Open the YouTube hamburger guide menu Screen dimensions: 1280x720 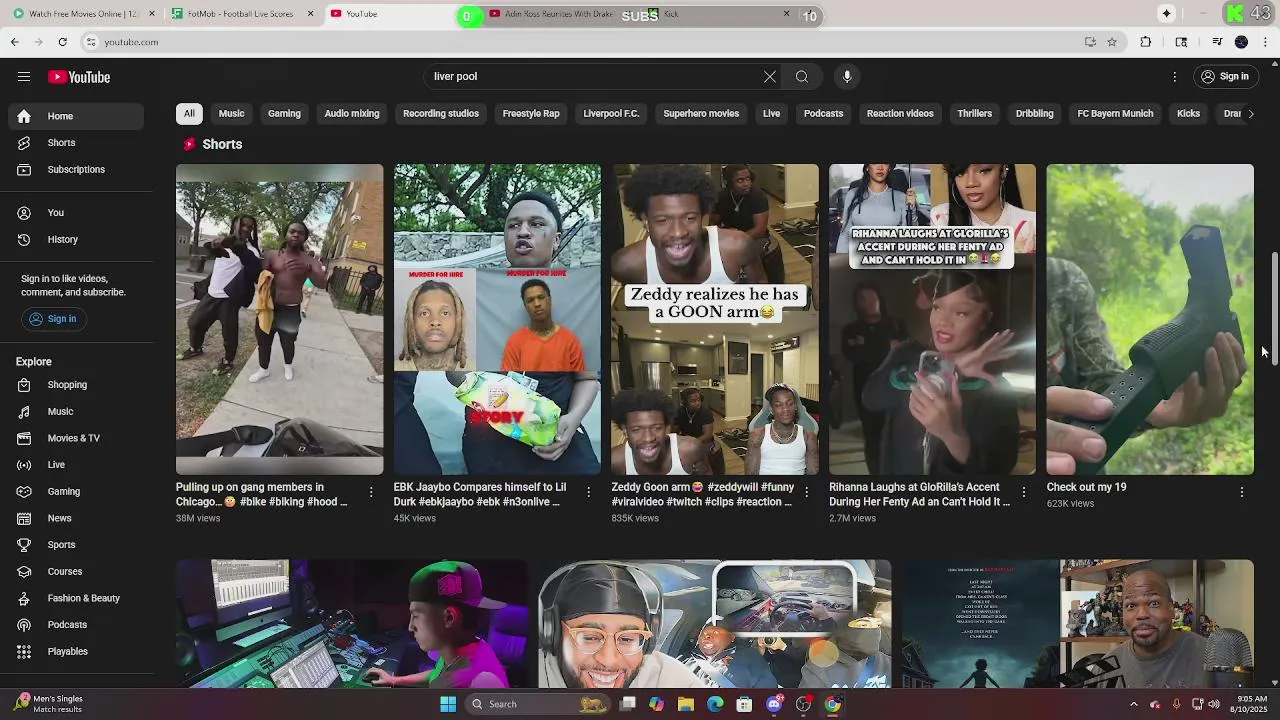(x=24, y=77)
